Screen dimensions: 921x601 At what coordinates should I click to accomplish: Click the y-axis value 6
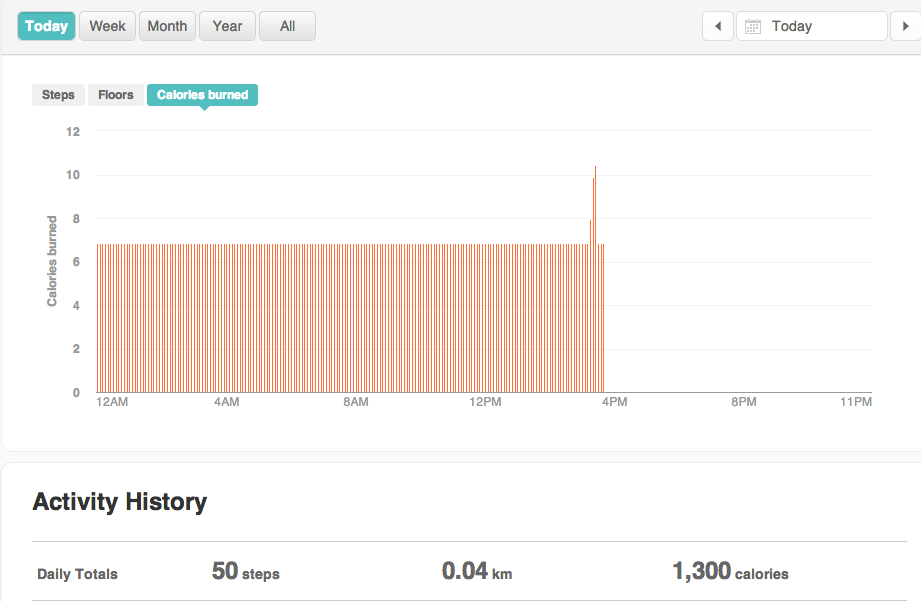[x=76, y=262]
